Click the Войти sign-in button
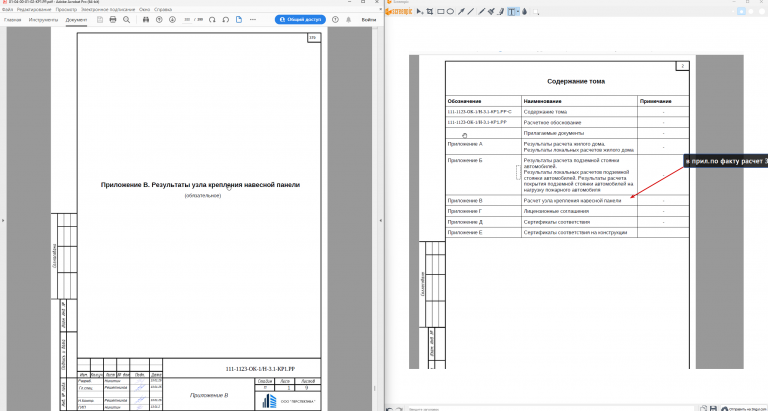 coord(369,20)
